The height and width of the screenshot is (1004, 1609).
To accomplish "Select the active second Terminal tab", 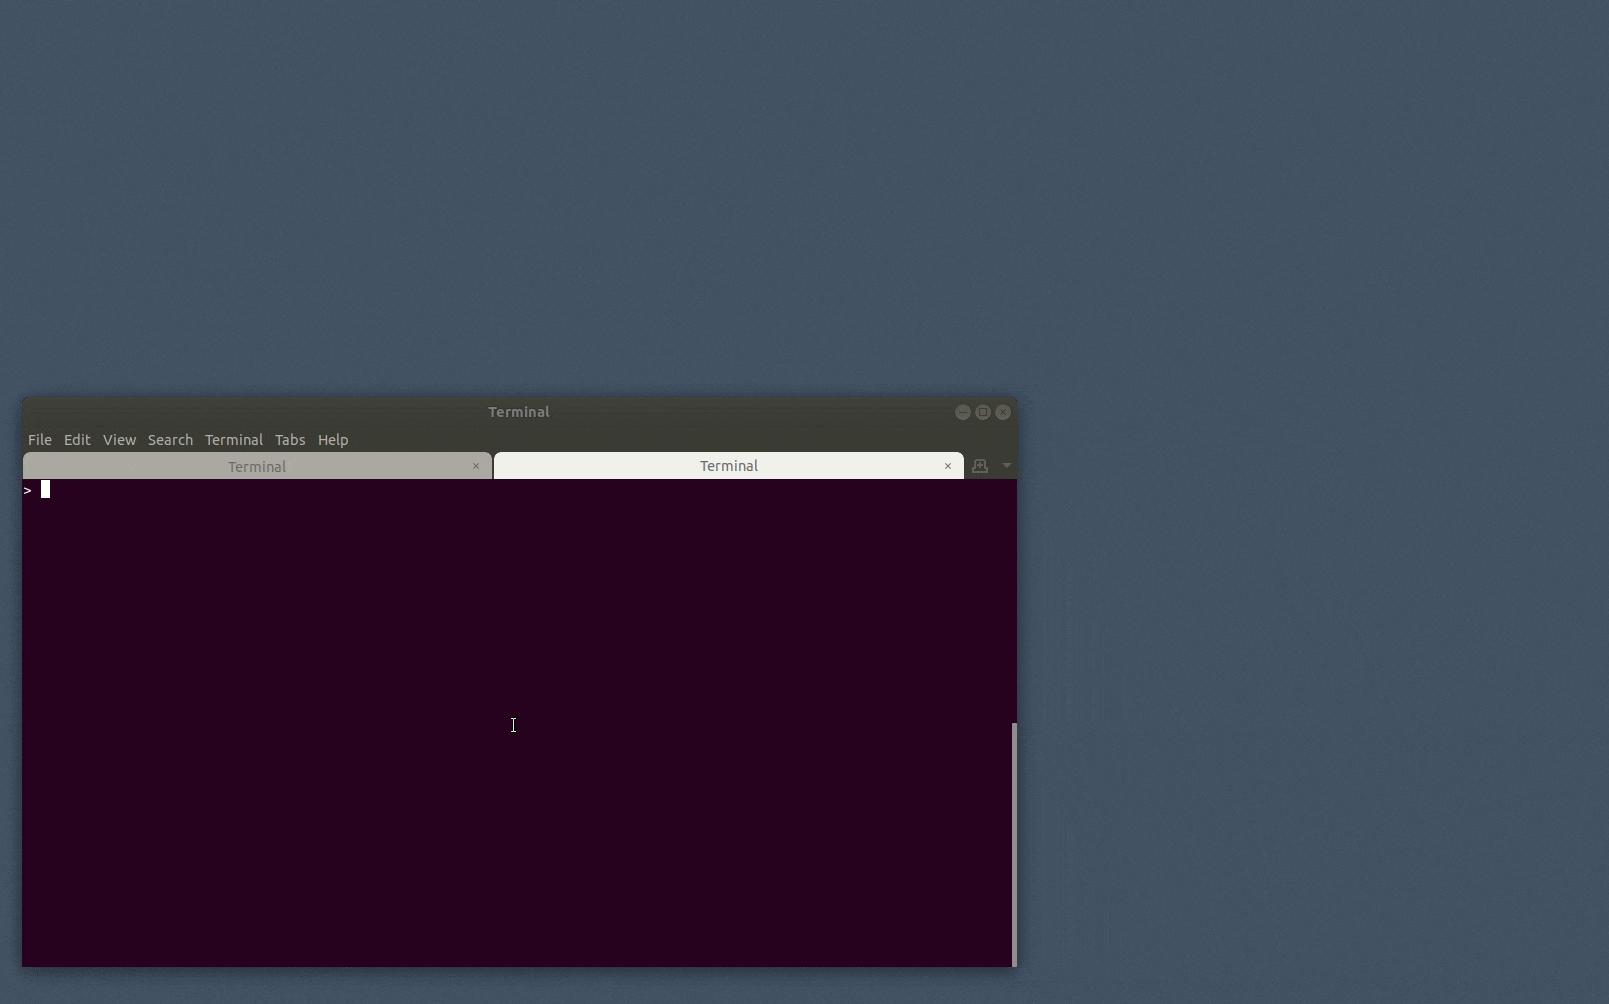I will pos(729,466).
